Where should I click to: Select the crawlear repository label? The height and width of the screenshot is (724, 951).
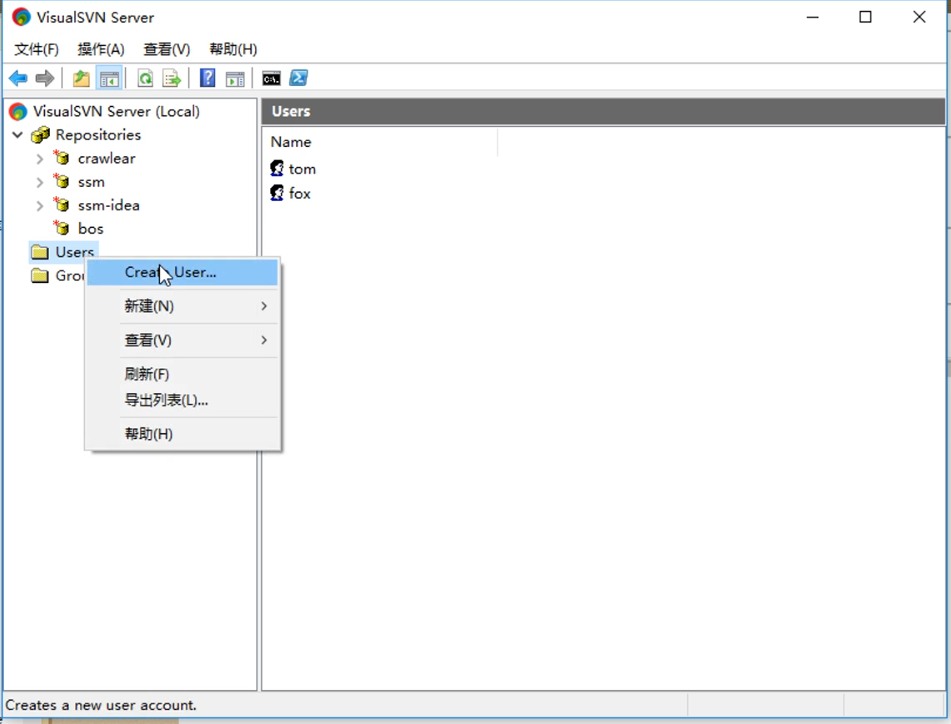point(107,158)
